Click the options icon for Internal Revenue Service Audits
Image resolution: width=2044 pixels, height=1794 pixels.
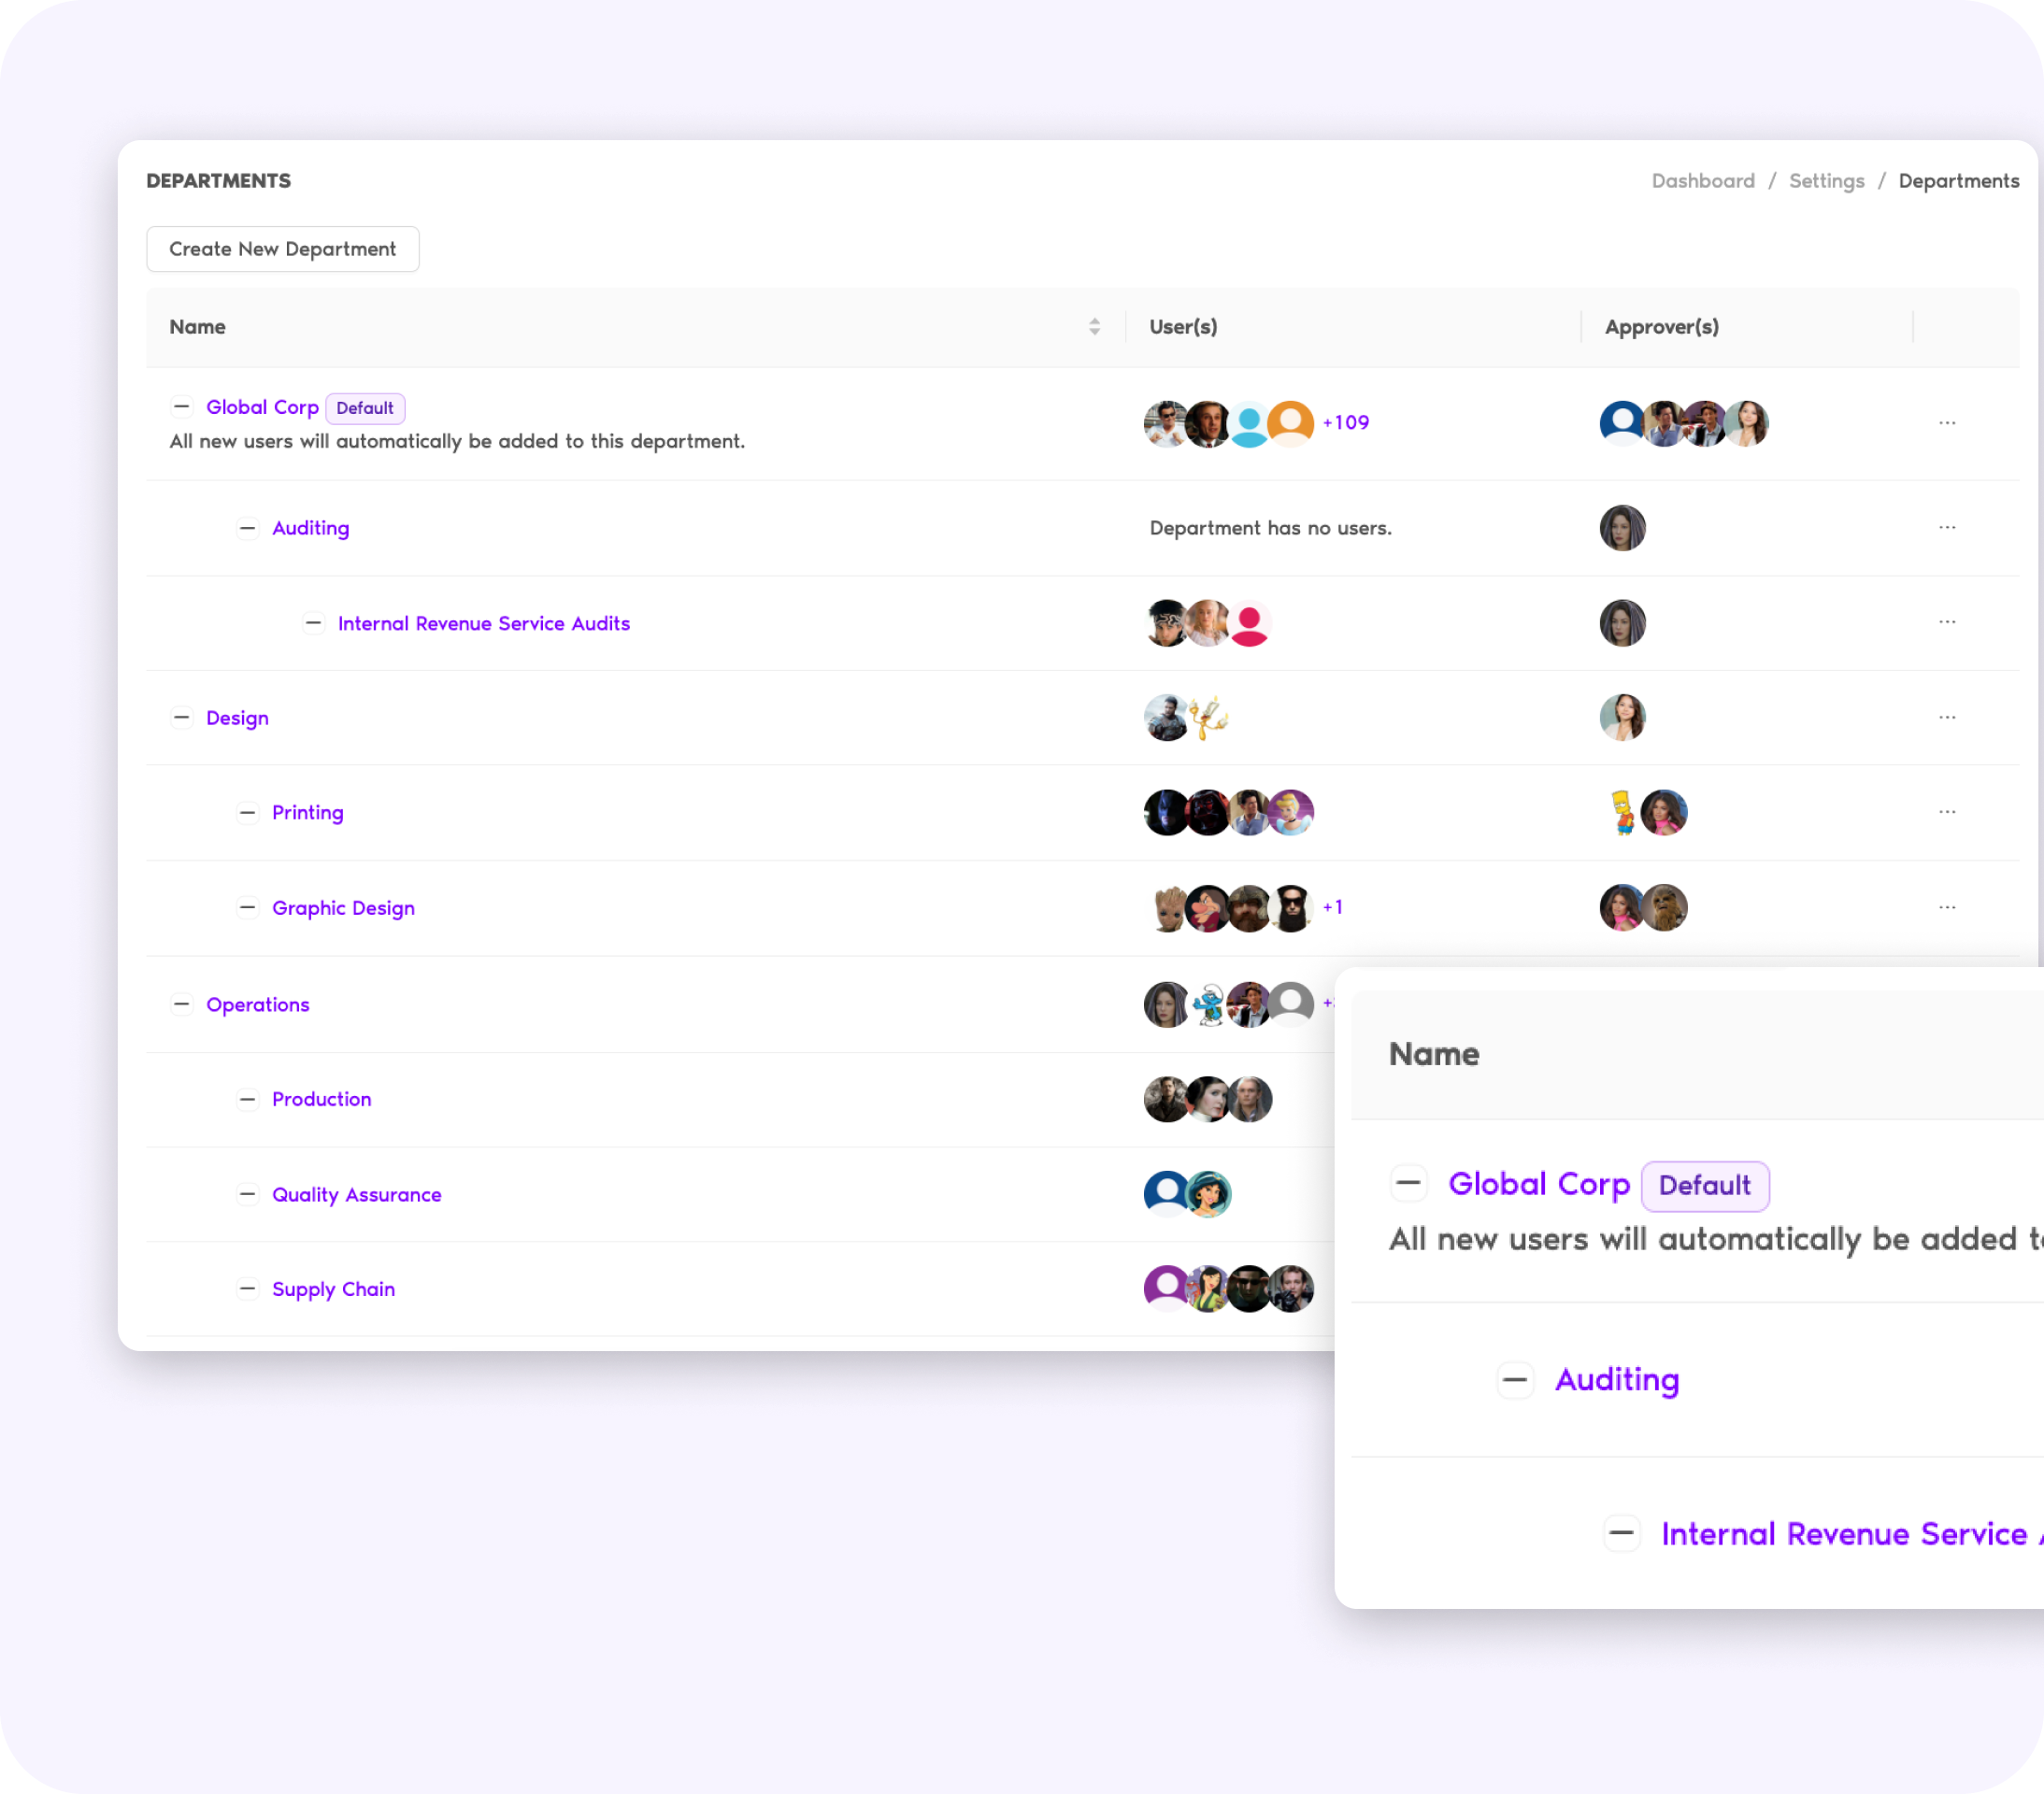click(1949, 622)
